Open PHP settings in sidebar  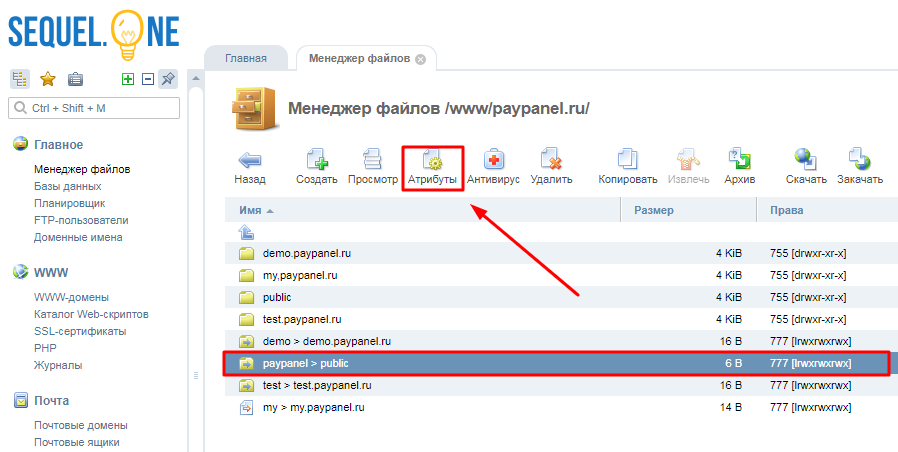click(x=45, y=348)
